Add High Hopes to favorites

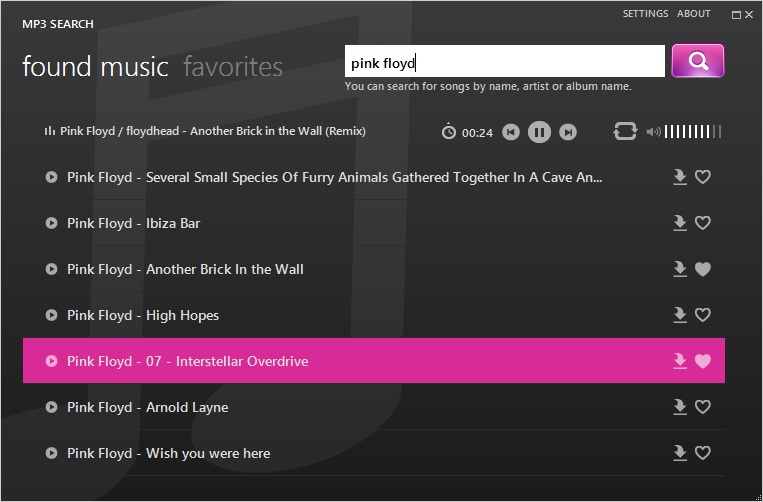click(x=703, y=315)
